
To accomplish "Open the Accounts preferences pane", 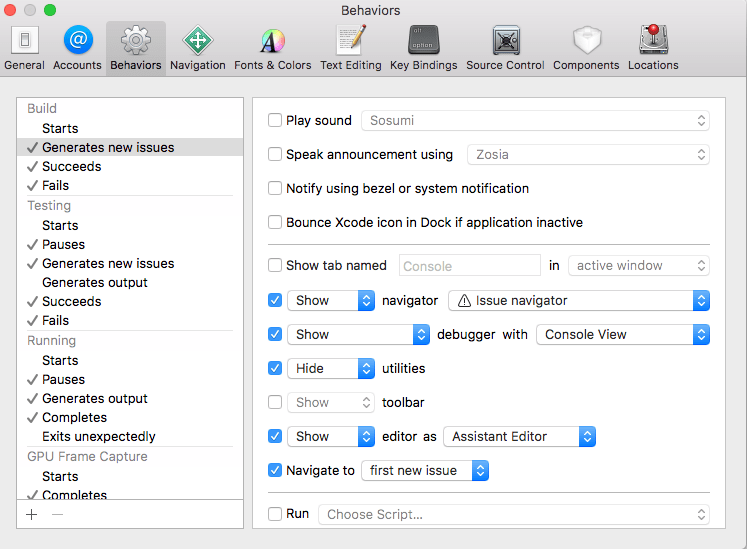I will [x=77, y=48].
